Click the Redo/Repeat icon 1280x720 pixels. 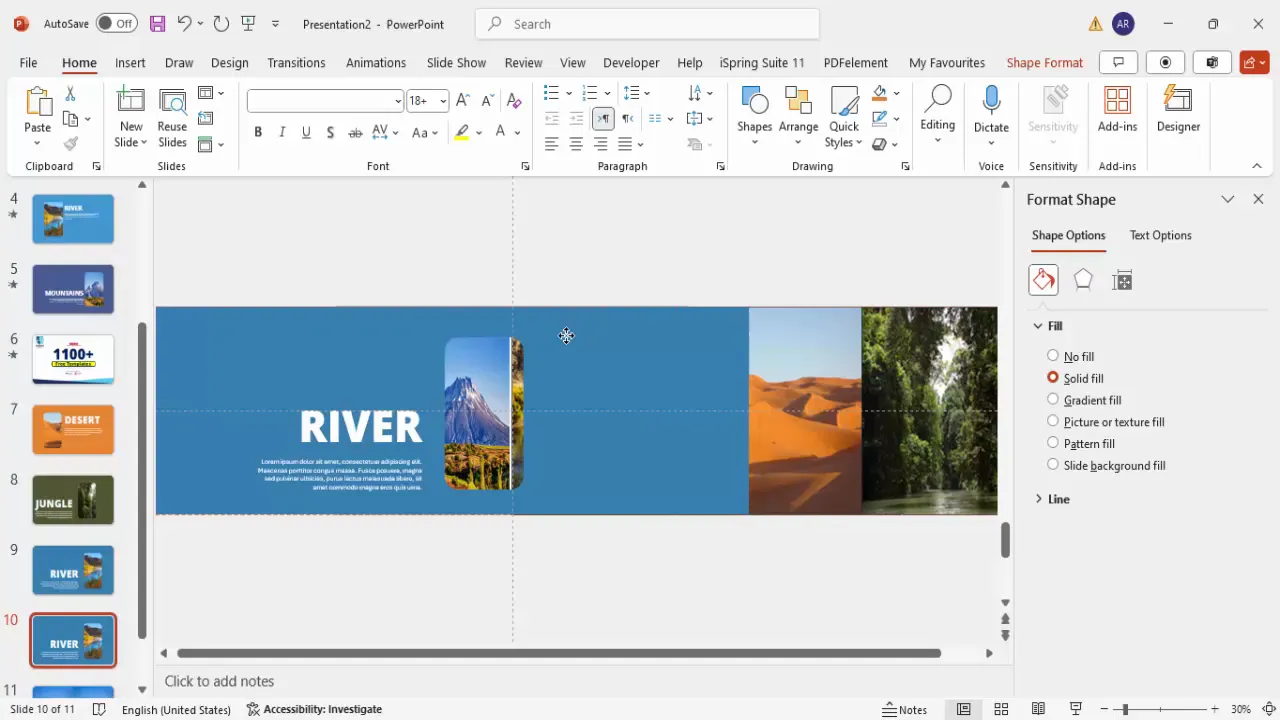[x=221, y=23]
